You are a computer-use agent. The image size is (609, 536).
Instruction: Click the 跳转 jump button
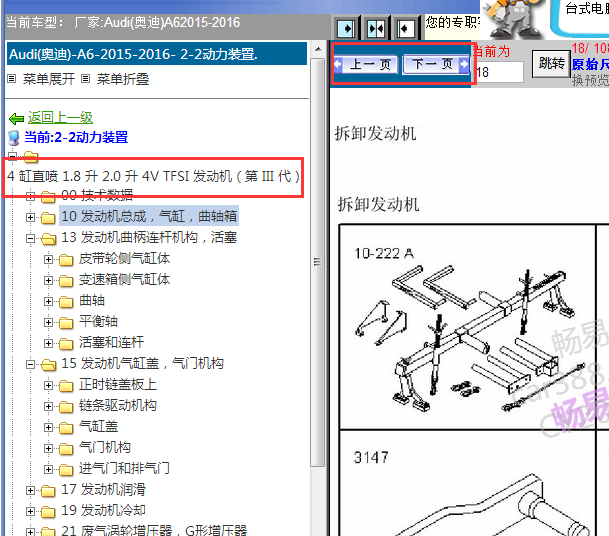tap(551, 63)
